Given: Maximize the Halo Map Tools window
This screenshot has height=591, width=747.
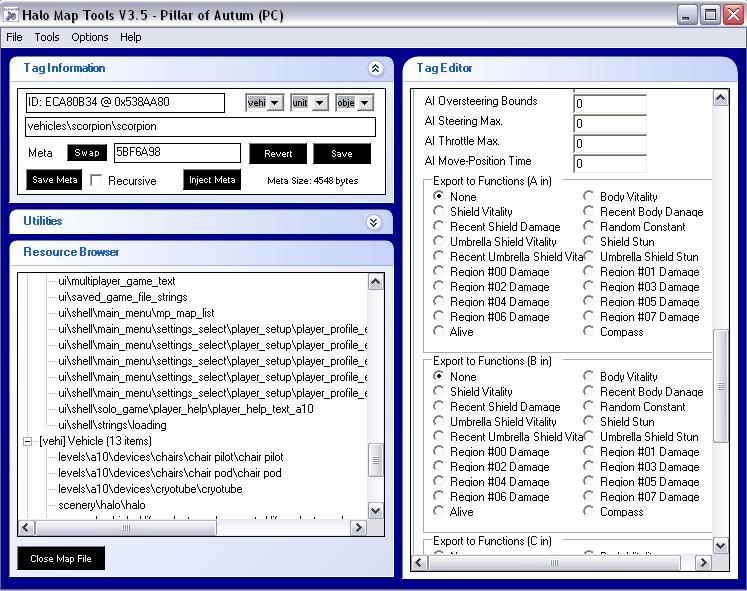Looking at the screenshot, I should click(x=710, y=15).
